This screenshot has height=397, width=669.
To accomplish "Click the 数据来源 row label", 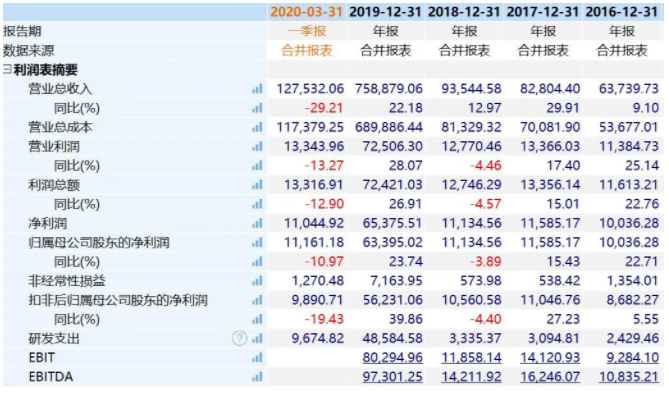I will [29, 50].
